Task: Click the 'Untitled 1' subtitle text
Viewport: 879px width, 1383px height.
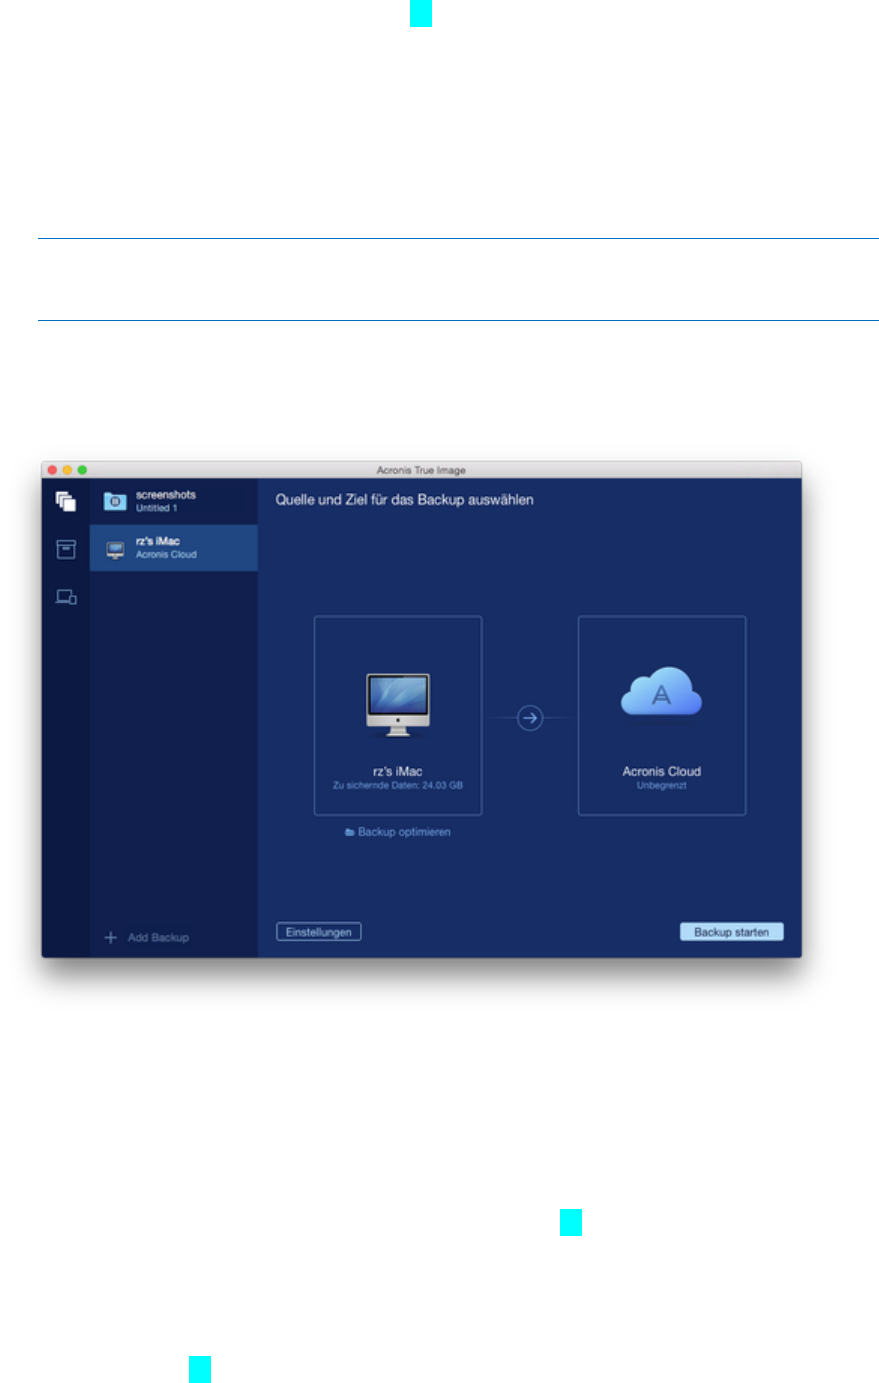Action: point(157,508)
